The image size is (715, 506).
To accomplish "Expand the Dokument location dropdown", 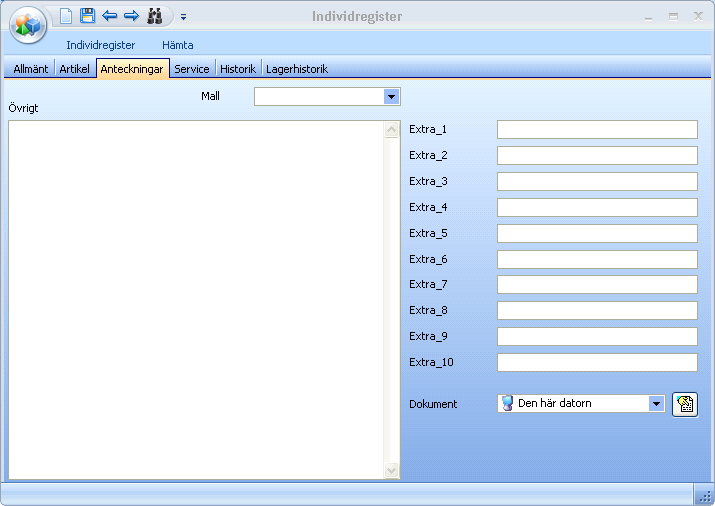I will (x=656, y=404).
